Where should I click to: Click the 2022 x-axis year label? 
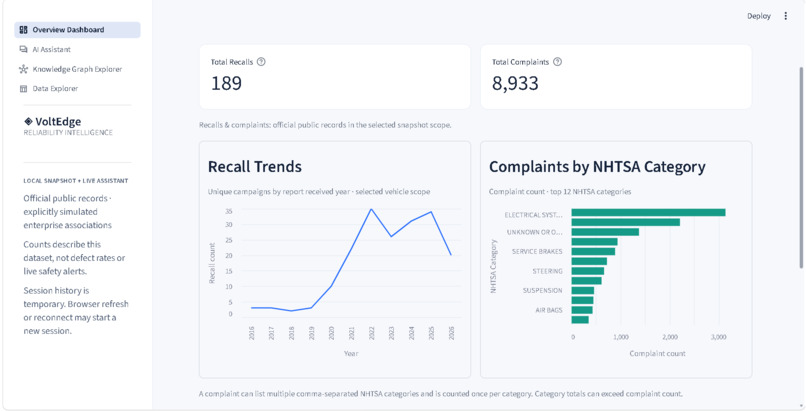[x=371, y=334]
